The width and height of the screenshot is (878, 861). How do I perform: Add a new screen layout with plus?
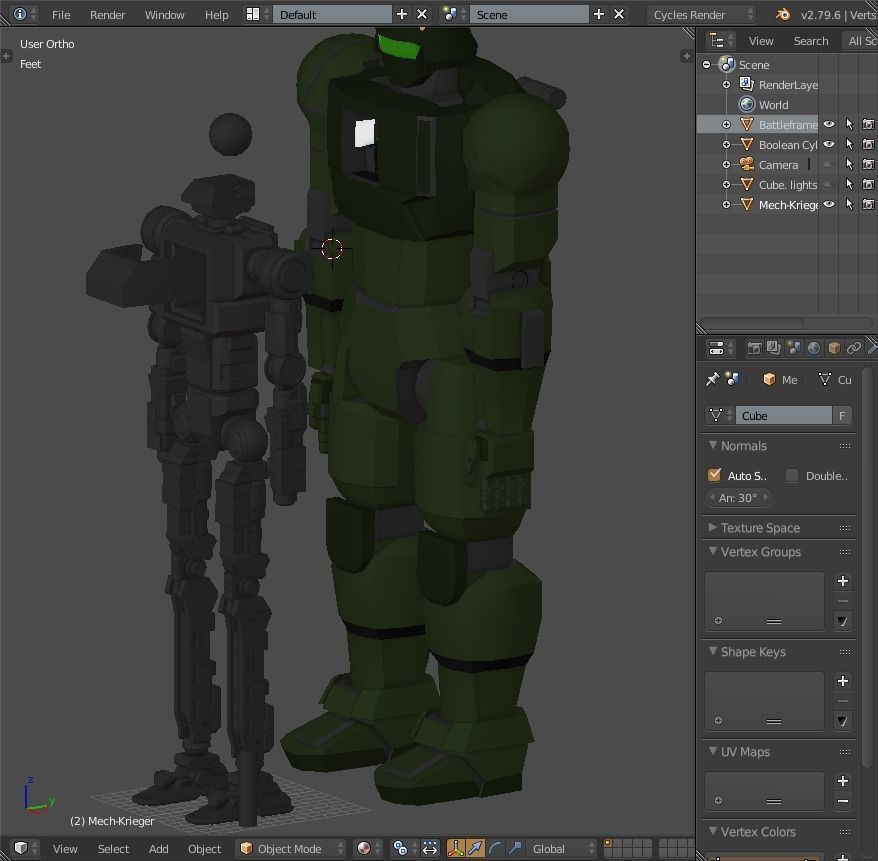click(x=401, y=15)
